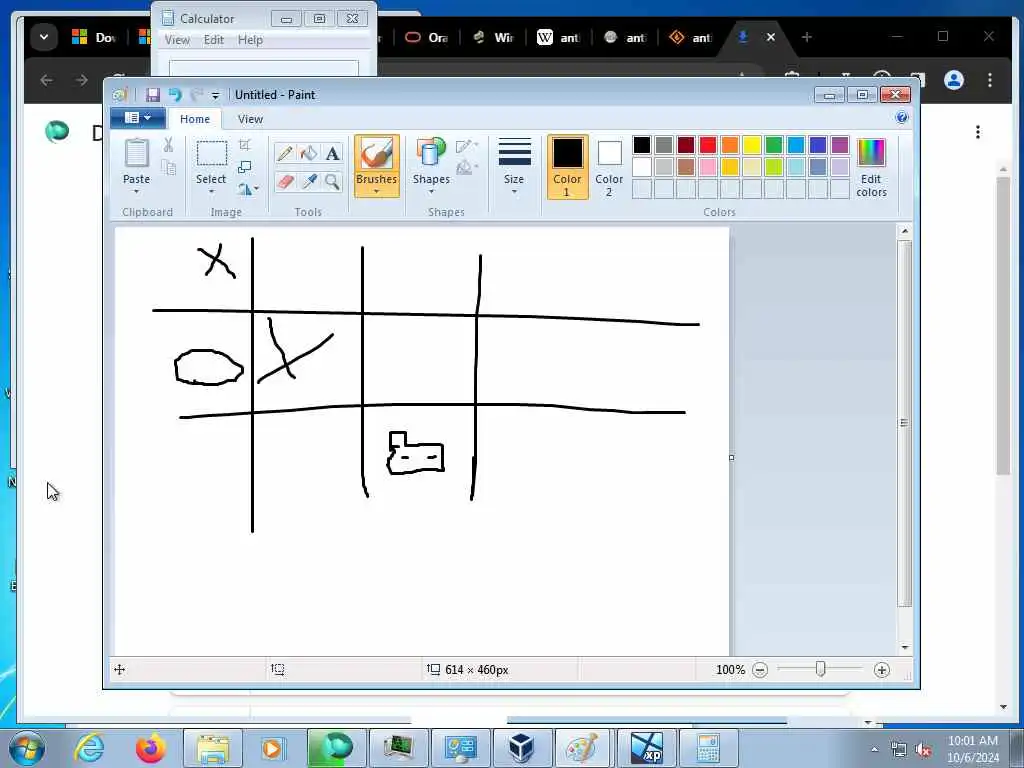Click the Calculator display field
The height and width of the screenshot is (768, 1024).
point(264,68)
